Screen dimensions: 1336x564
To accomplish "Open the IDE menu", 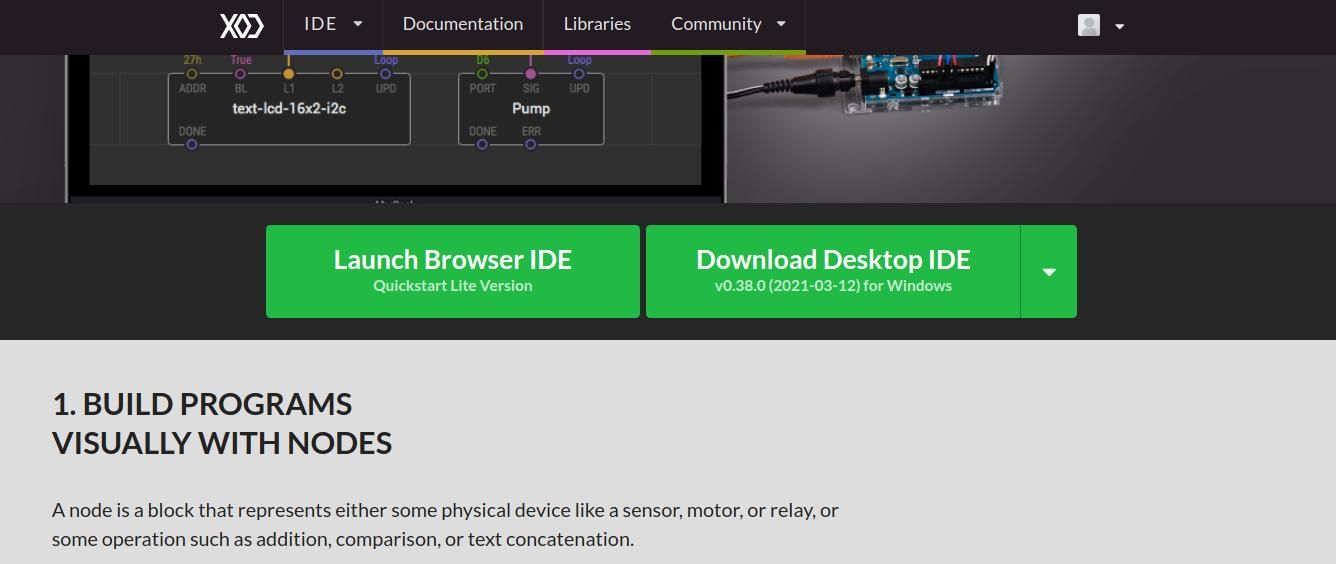I will click(x=333, y=24).
